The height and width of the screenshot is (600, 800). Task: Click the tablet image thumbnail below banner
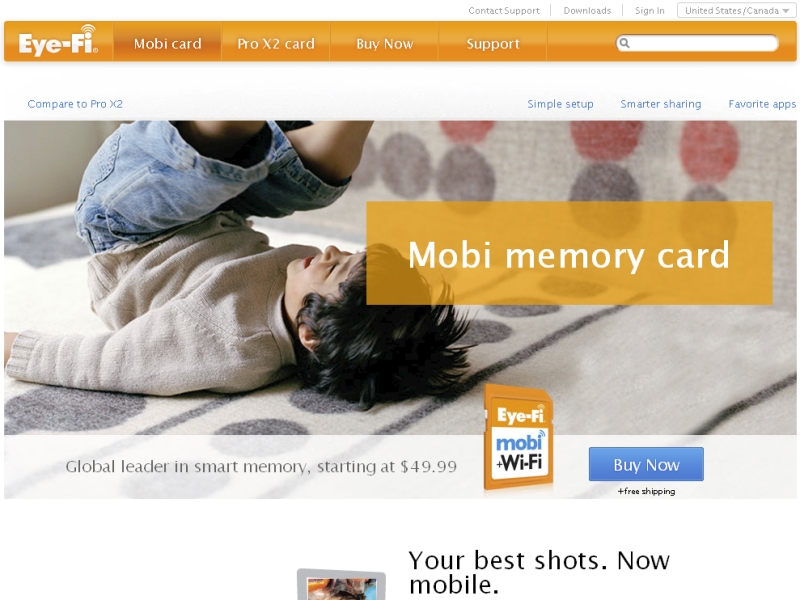341,584
